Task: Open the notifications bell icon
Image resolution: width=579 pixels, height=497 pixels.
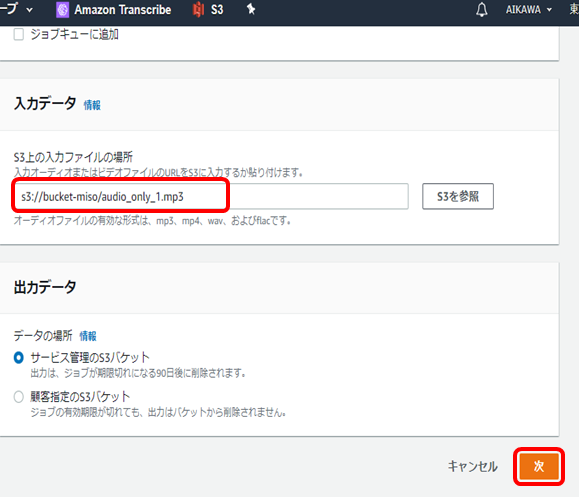Action: pos(482,10)
